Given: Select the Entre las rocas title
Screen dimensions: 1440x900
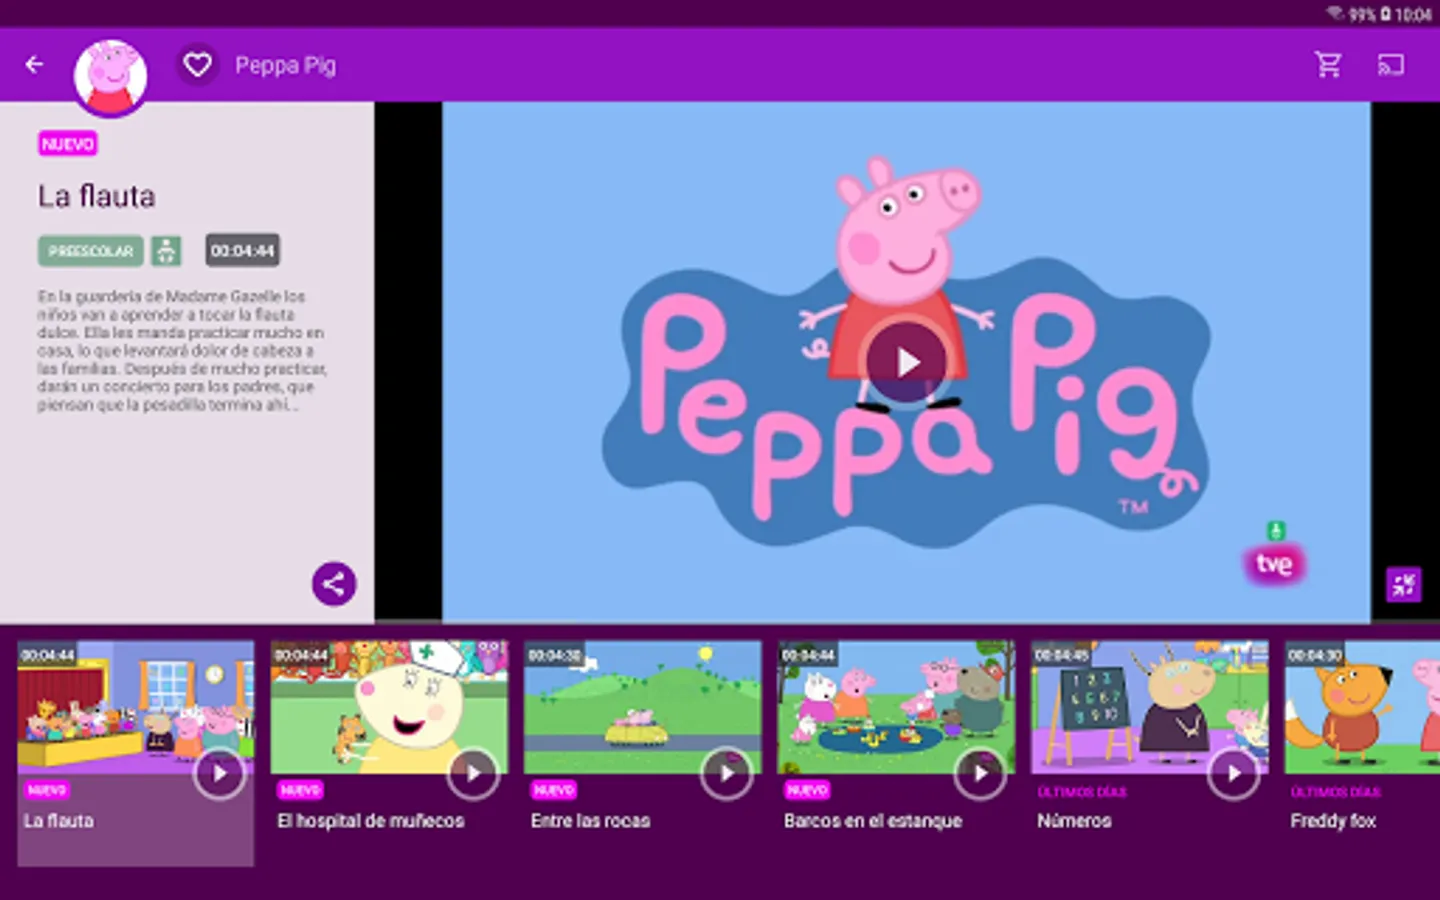Looking at the screenshot, I should pos(590,821).
